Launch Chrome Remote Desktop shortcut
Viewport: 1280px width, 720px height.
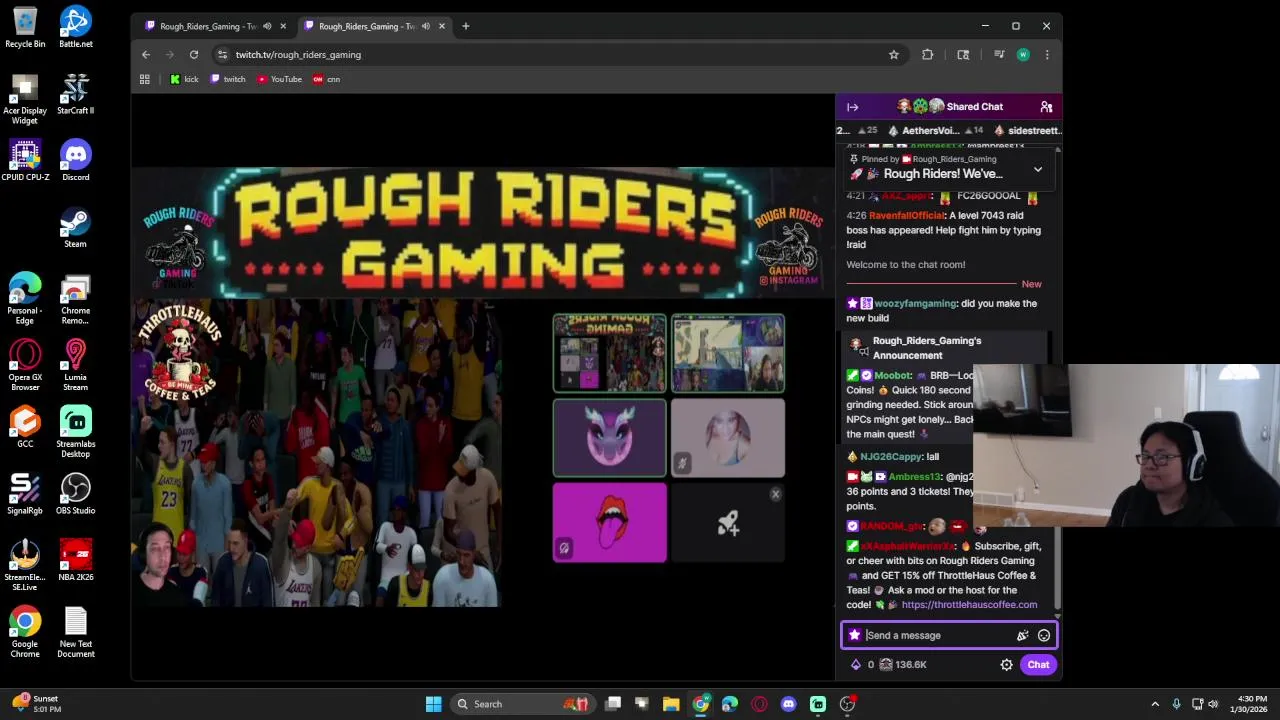click(75, 299)
